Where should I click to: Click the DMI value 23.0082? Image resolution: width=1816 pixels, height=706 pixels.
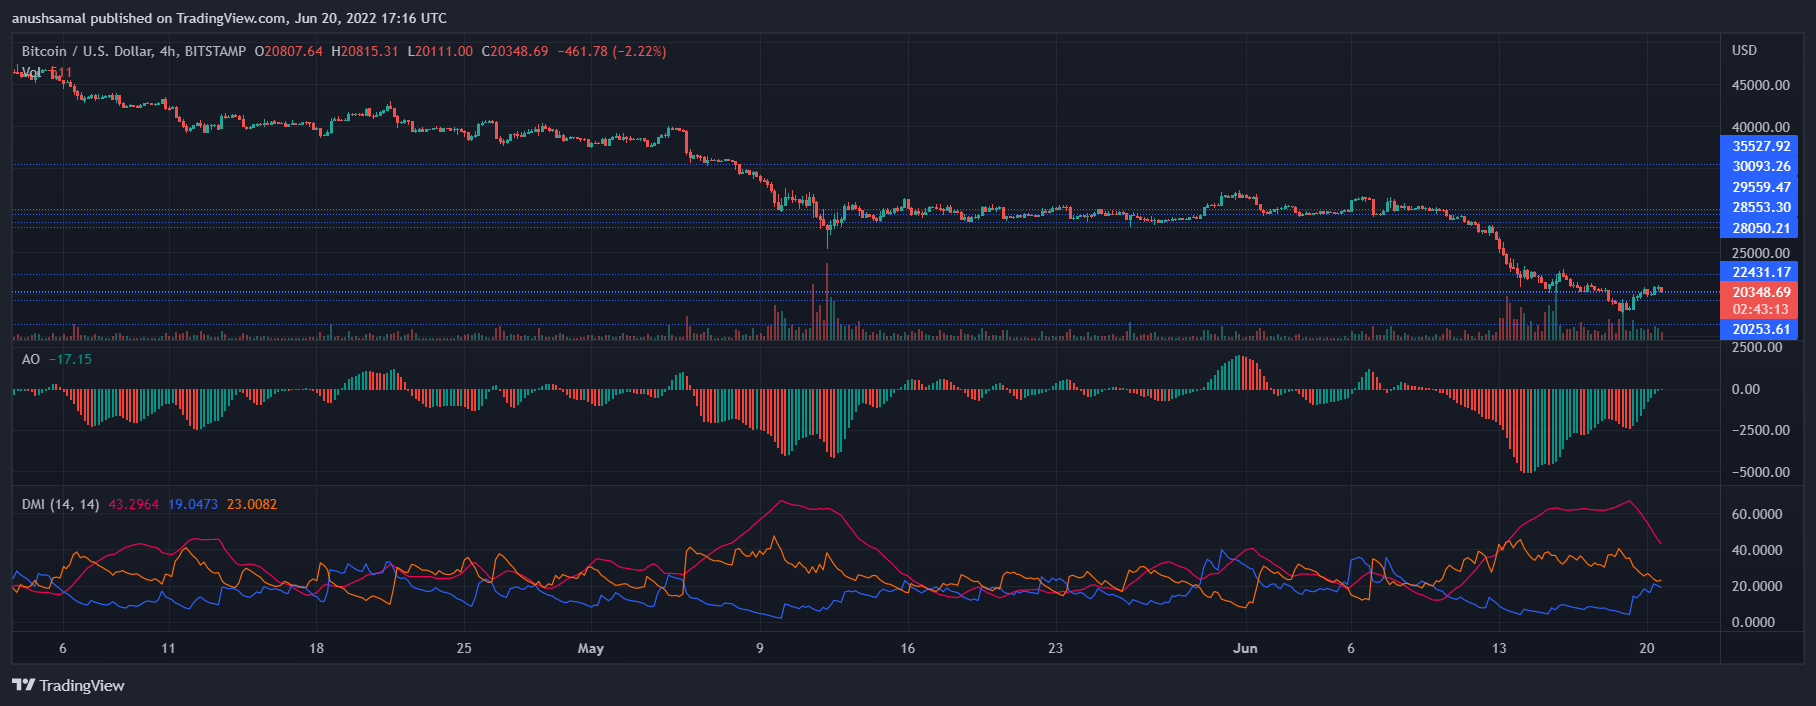[252, 504]
